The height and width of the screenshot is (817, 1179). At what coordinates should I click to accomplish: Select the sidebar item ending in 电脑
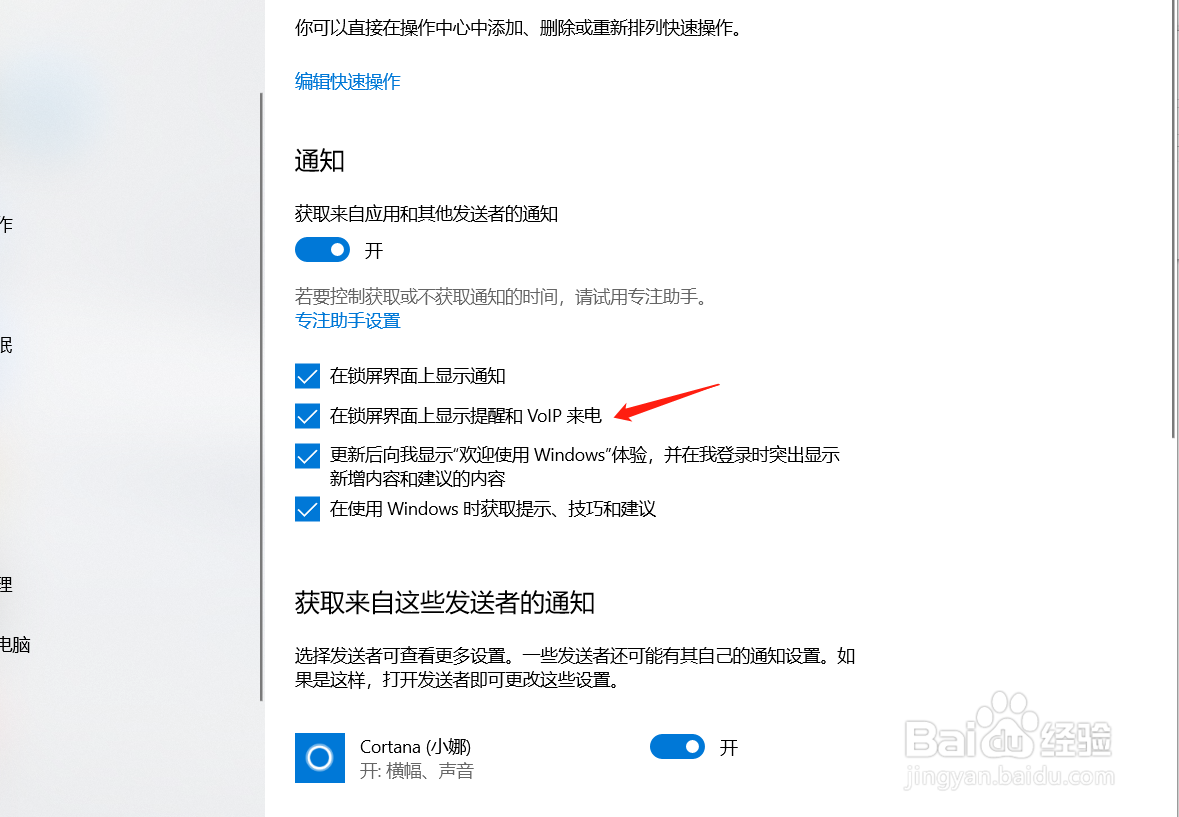pos(14,645)
